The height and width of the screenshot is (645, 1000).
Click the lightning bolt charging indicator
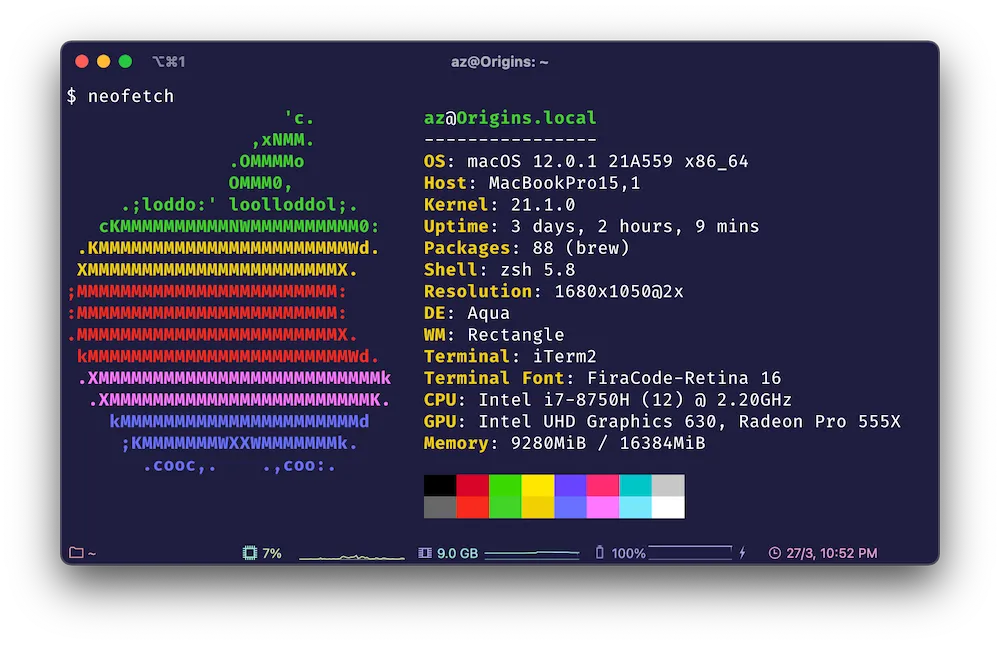(x=742, y=551)
